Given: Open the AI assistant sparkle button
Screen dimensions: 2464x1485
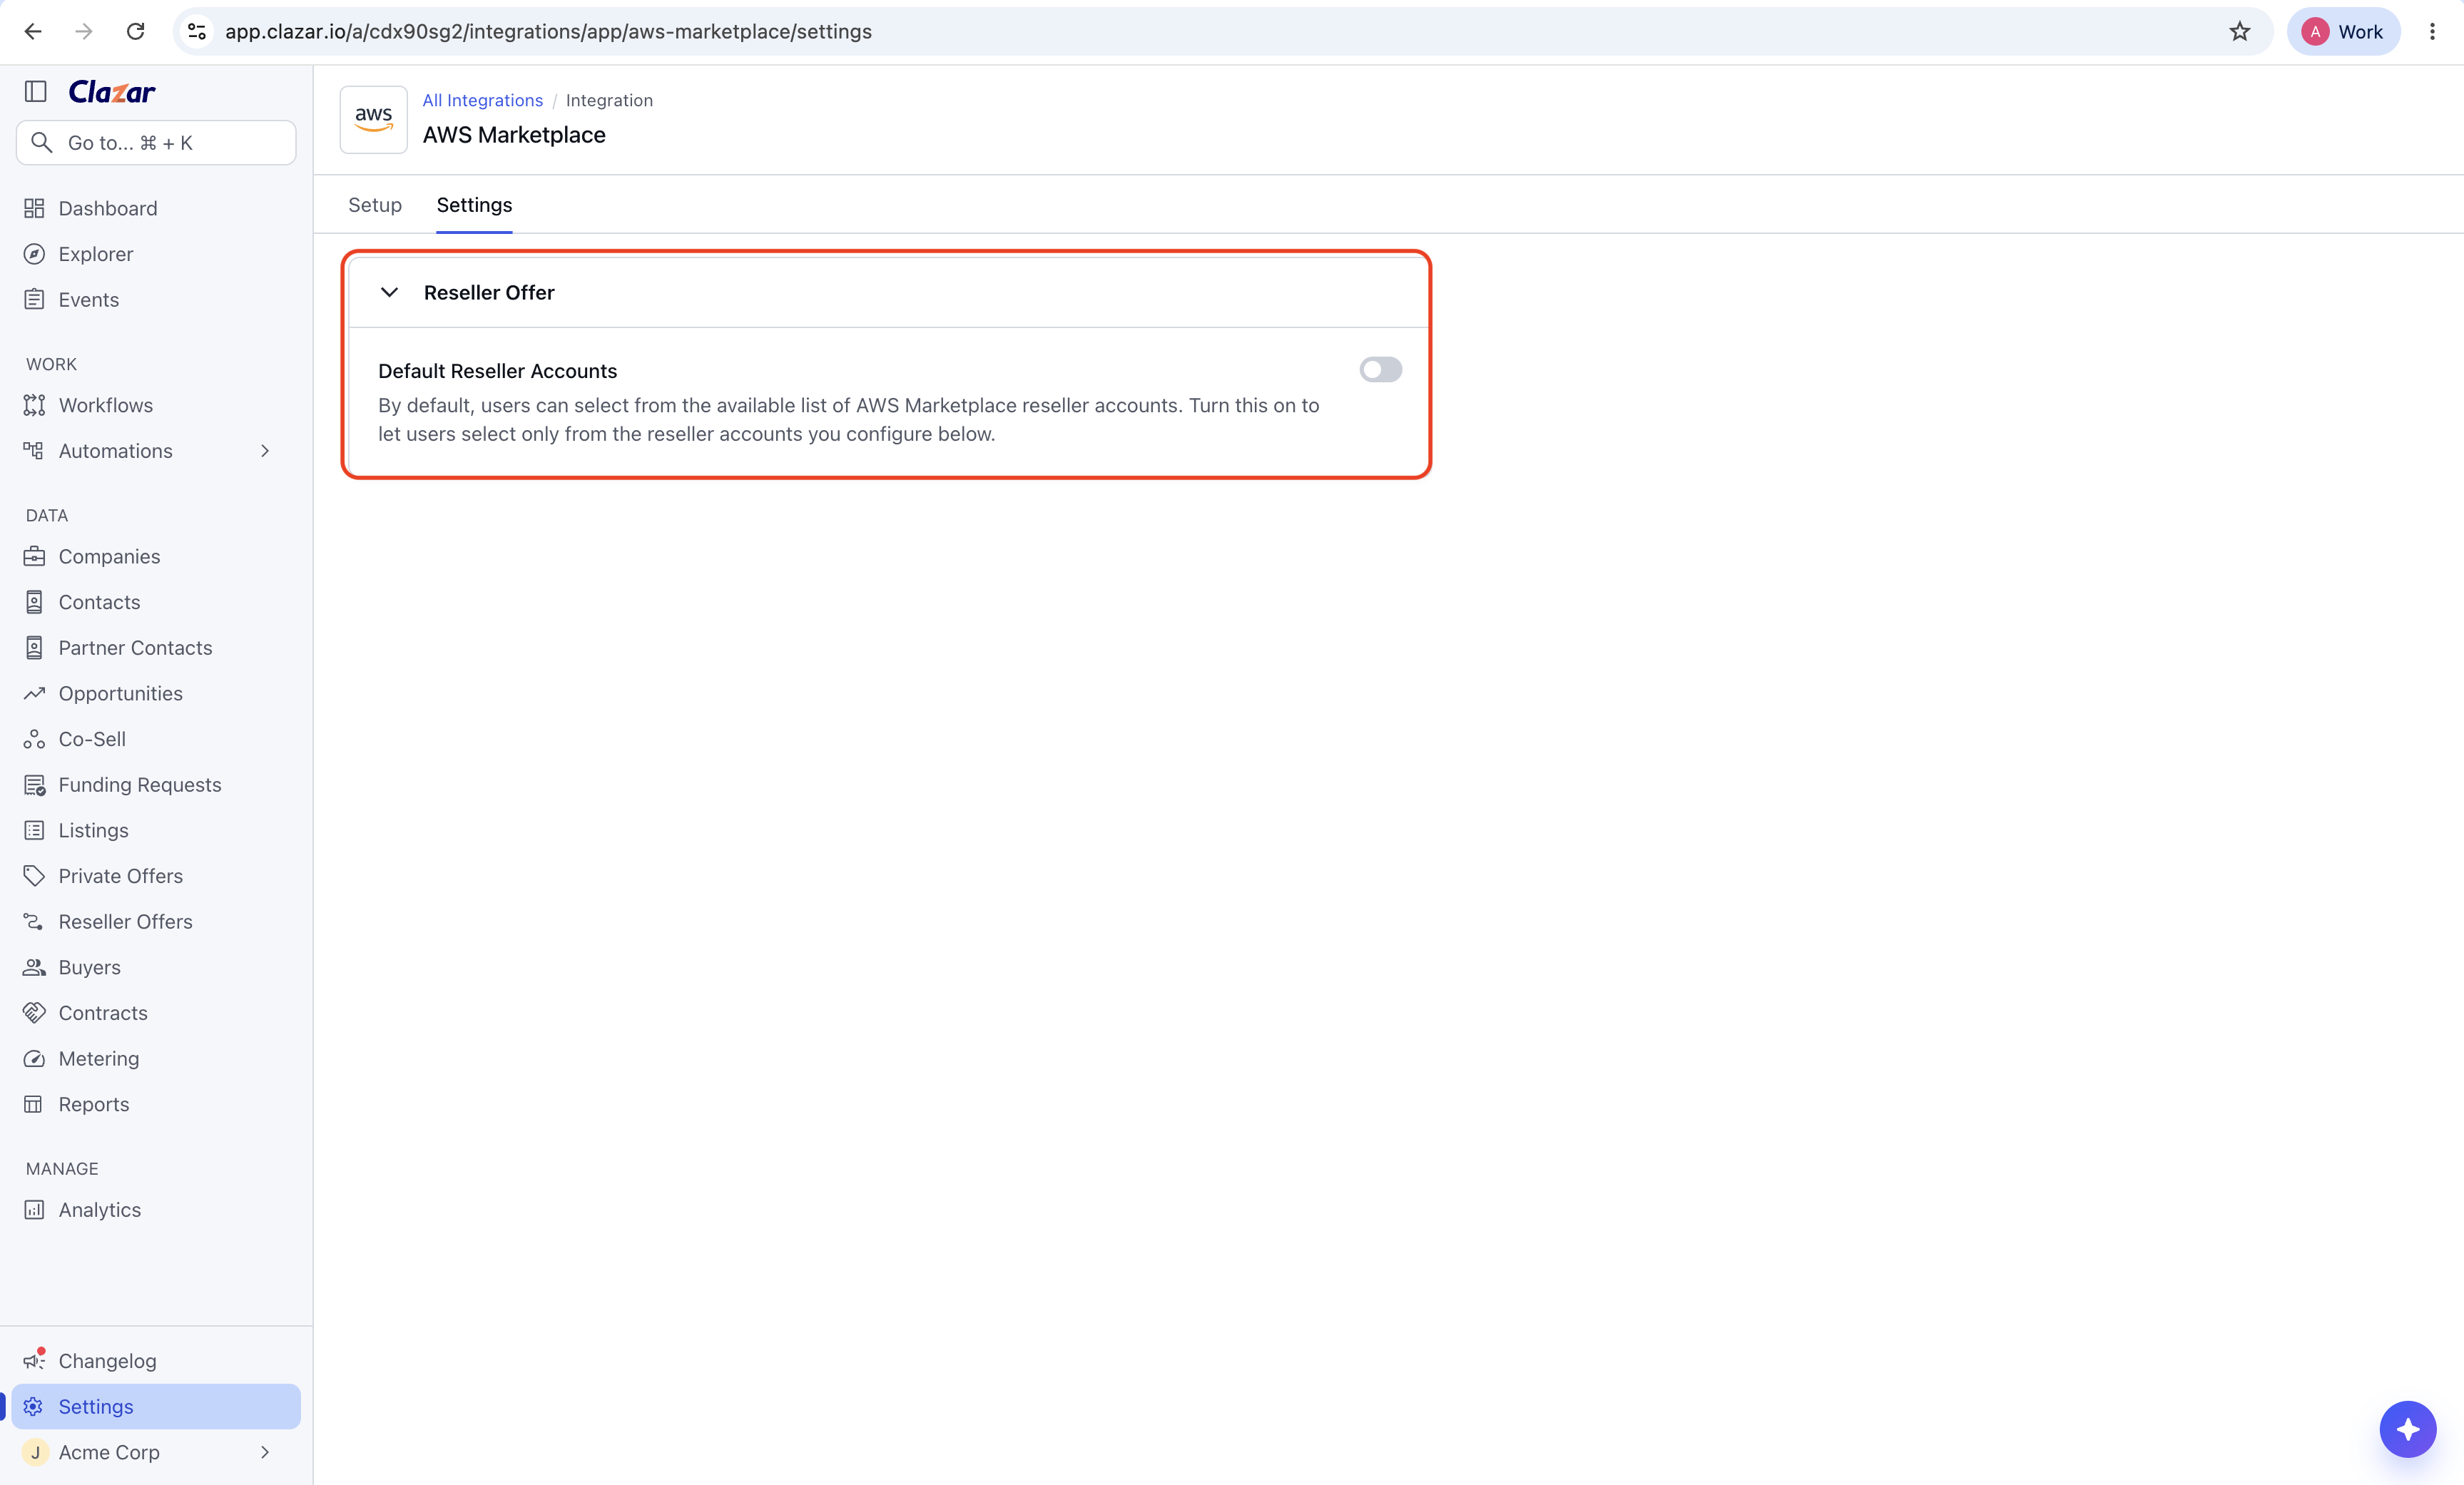Looking at the screenshot, I should 2407,1429.
